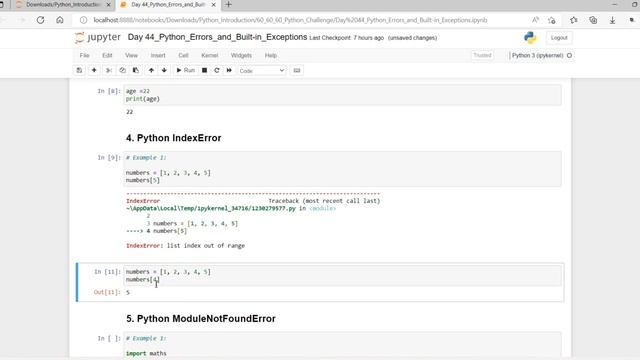The width and height of the screenshot is (640, 360).
Task: Run the selected cell
Action: coord(185,70)
